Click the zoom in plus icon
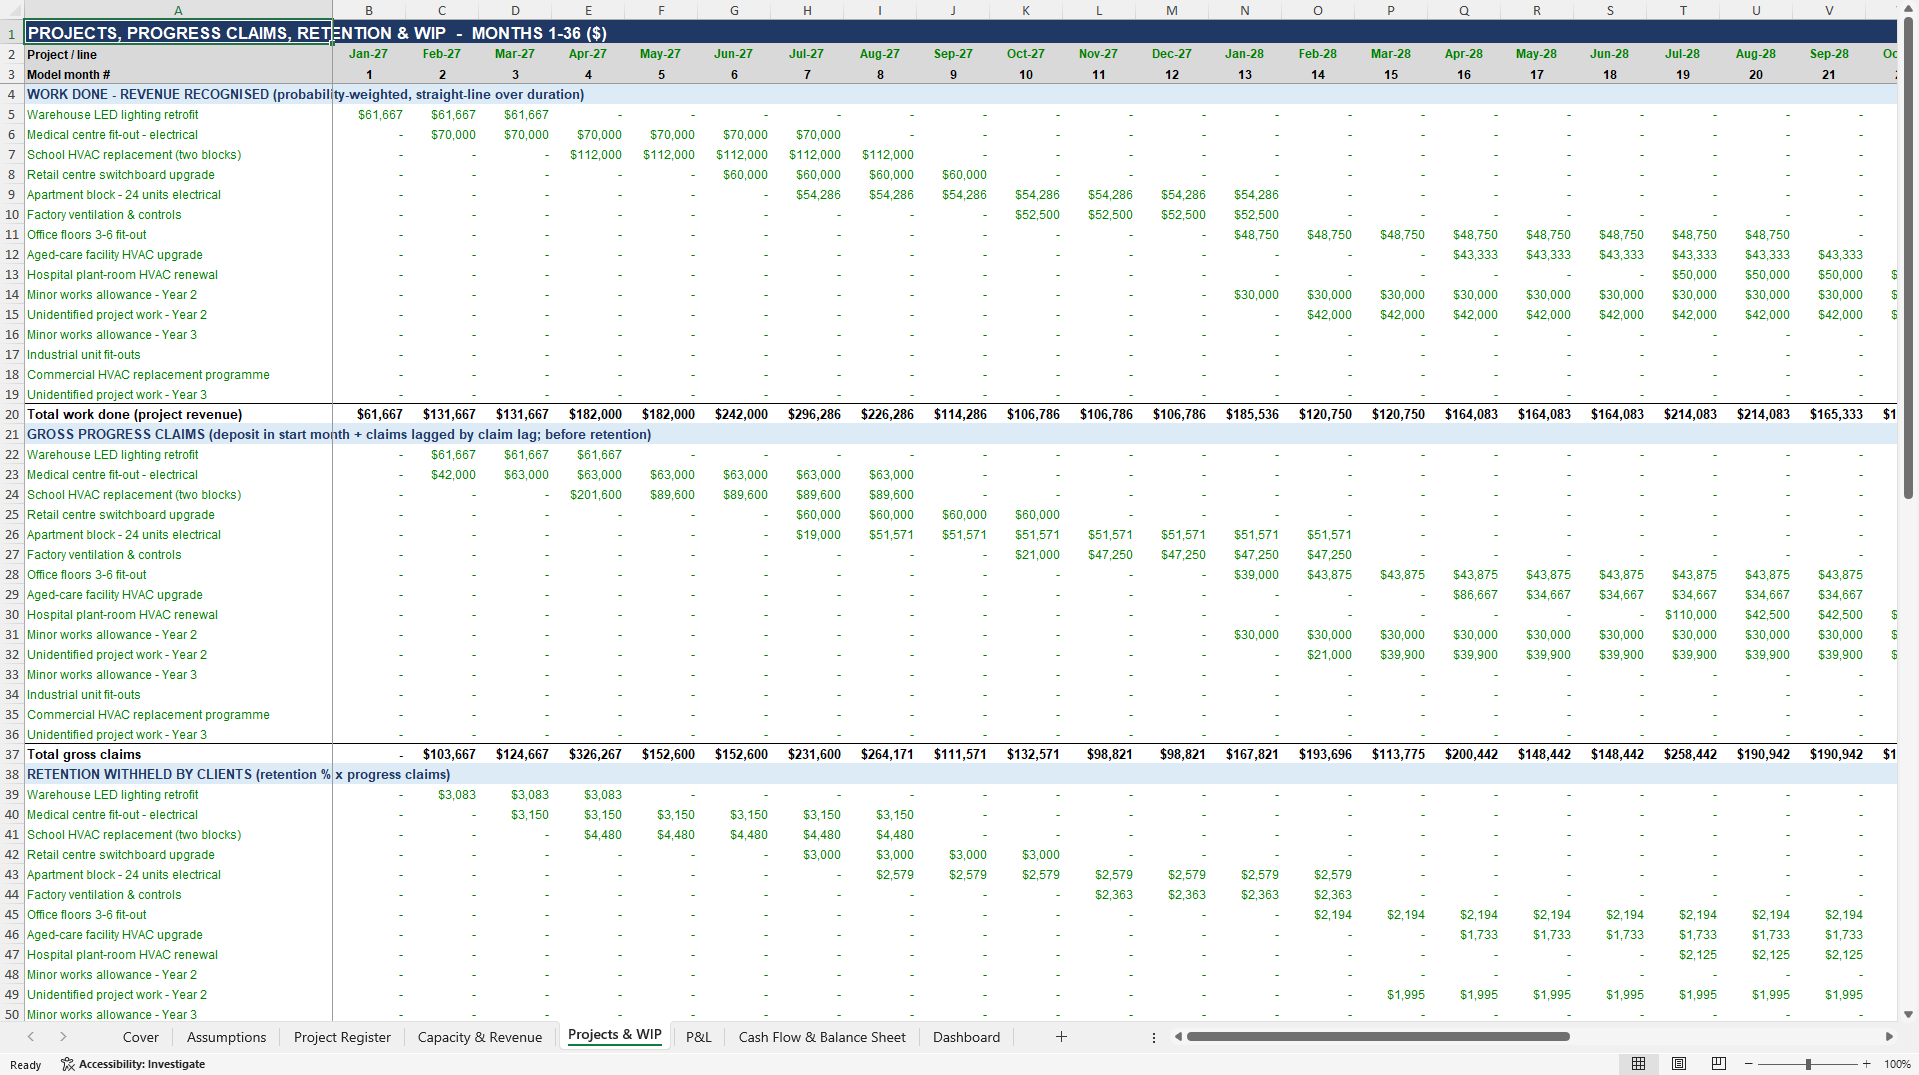1919x1075 pixels. [x=1866, y=1064]
